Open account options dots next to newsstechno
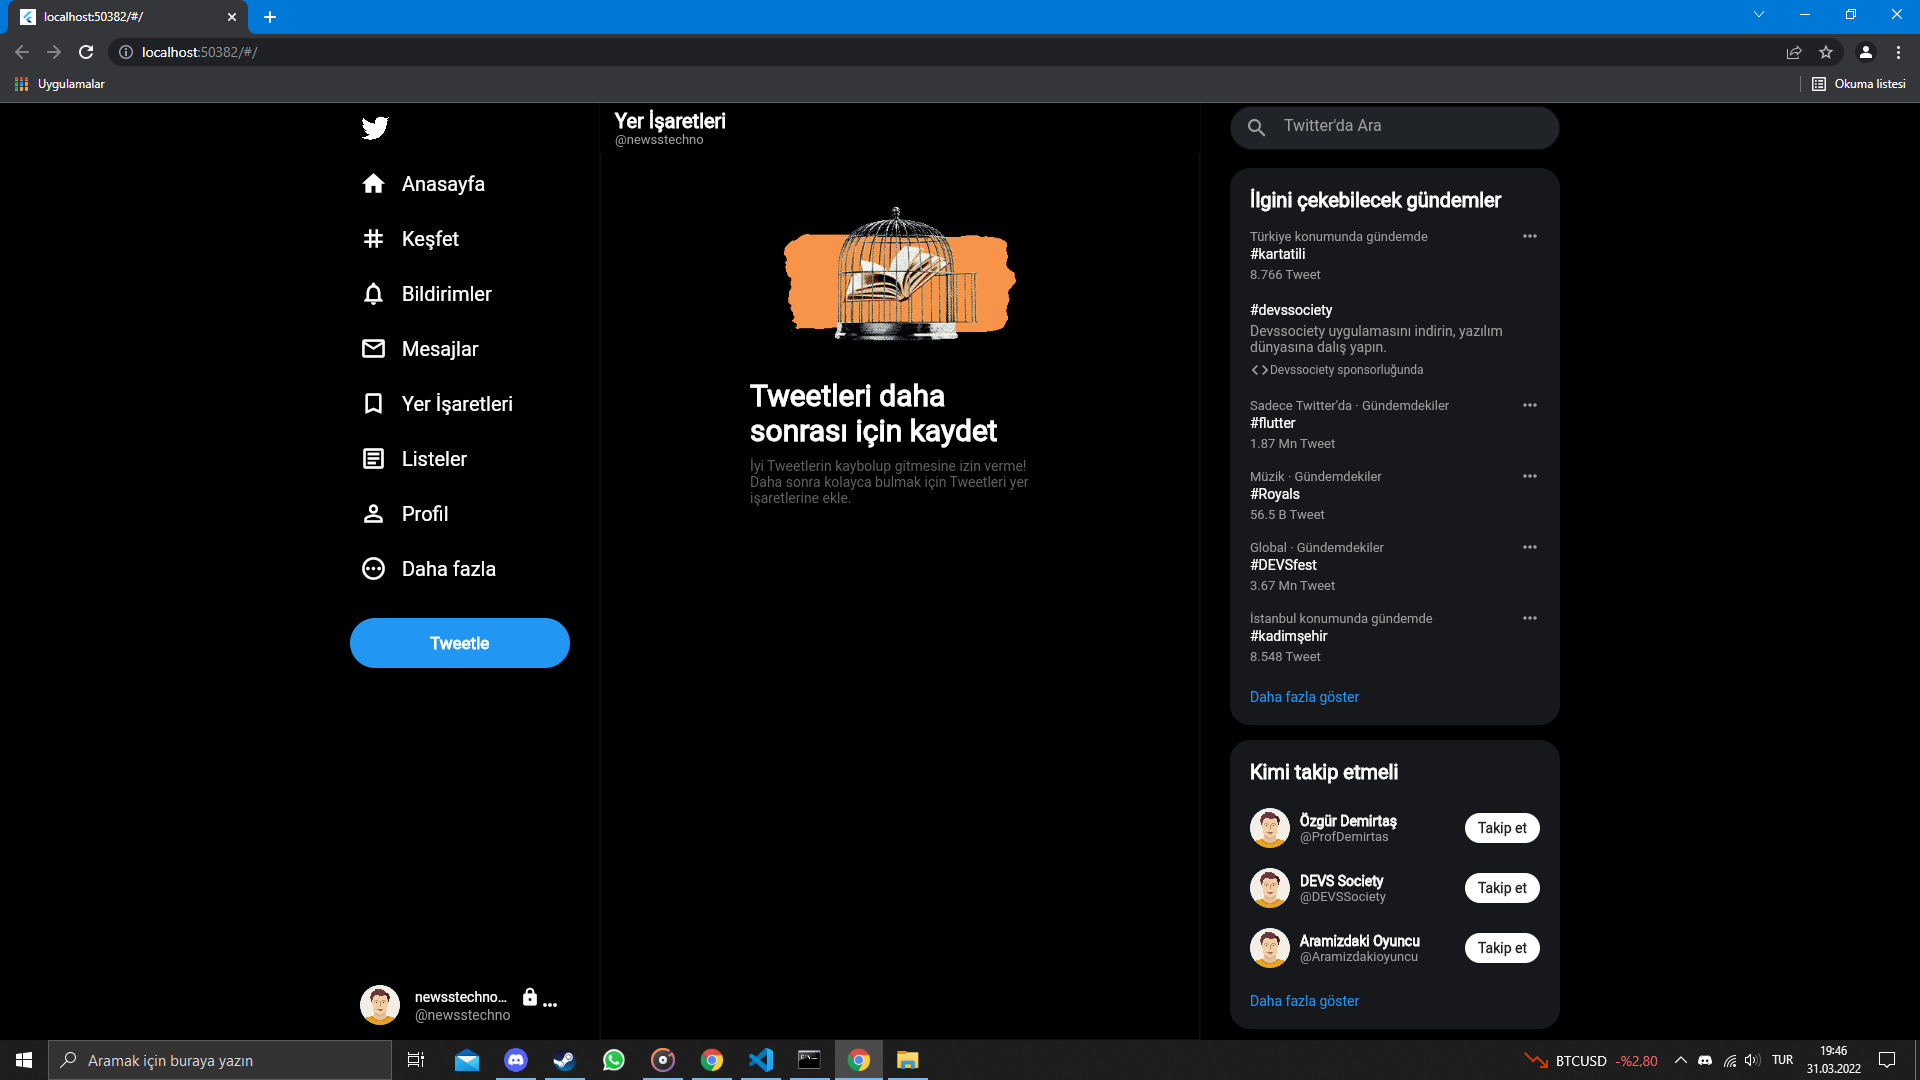 [x=550, y=1004]
